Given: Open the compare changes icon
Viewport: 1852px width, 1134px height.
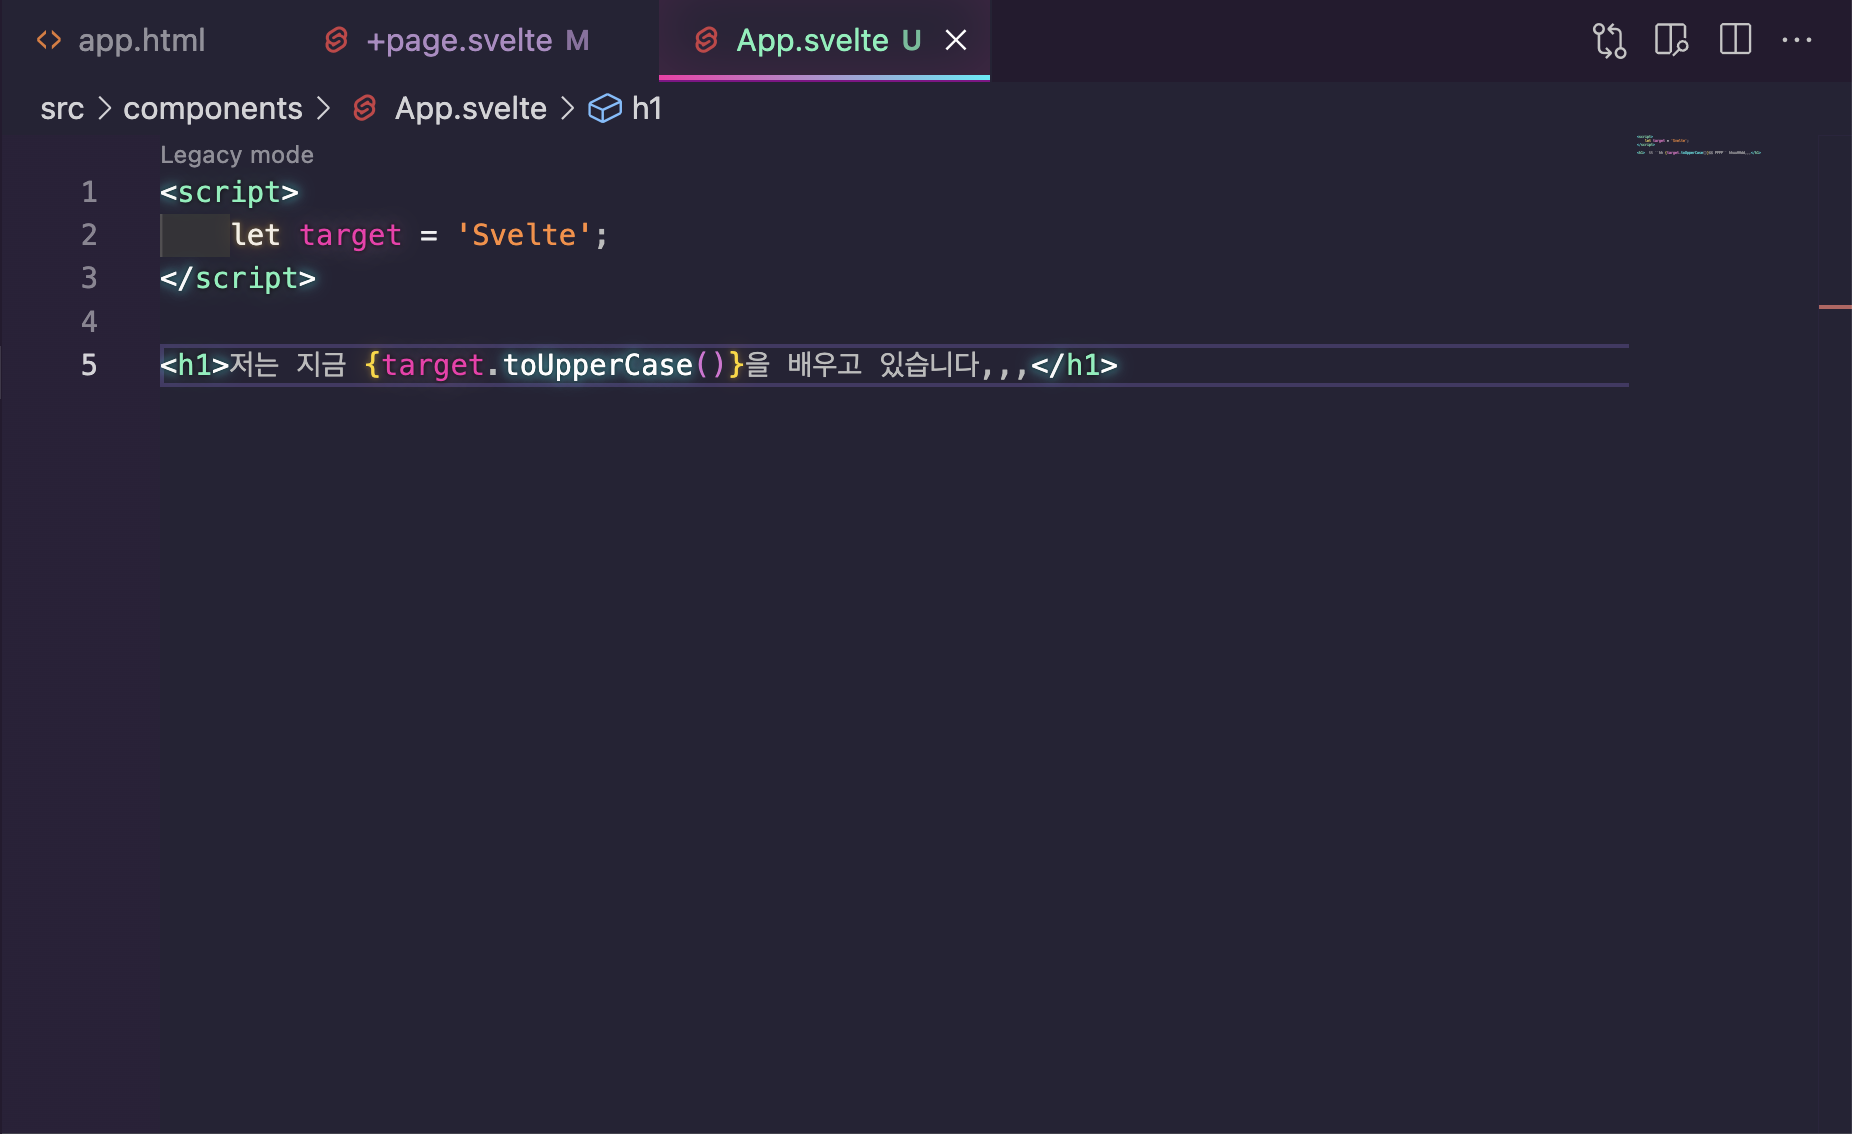Looking at the screenshot, I should tap(1609, 40).
